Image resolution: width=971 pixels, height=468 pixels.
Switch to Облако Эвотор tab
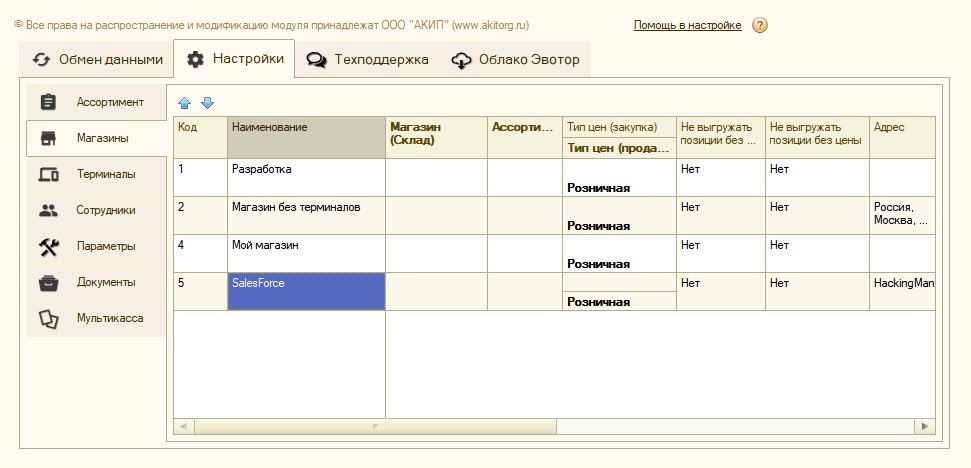(515, 59)
